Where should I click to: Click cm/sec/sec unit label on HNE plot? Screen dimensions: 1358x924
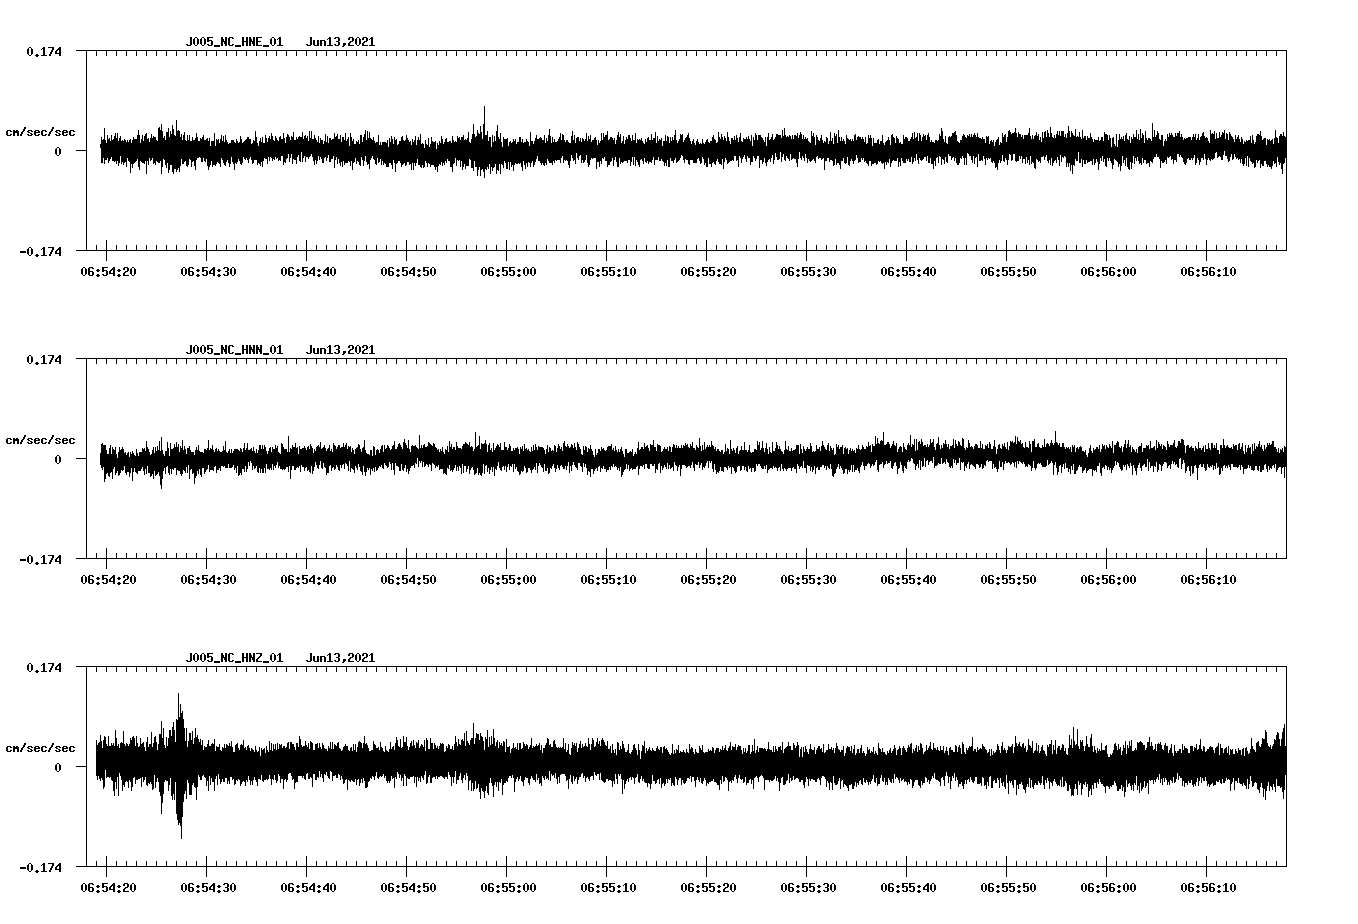click(40, 132)
